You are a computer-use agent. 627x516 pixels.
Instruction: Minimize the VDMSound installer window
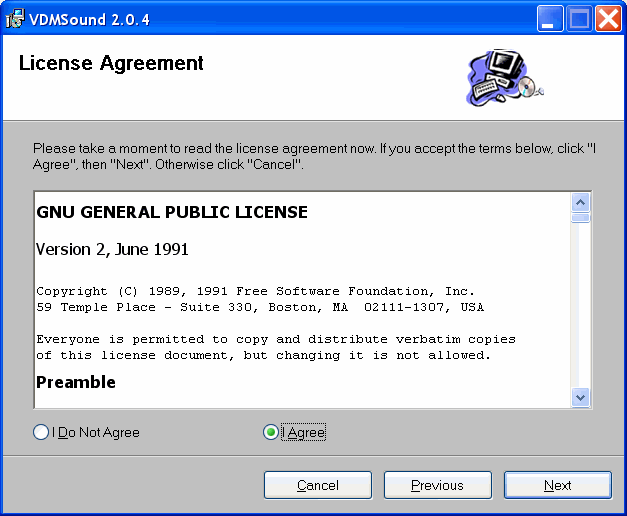point(550,18)
